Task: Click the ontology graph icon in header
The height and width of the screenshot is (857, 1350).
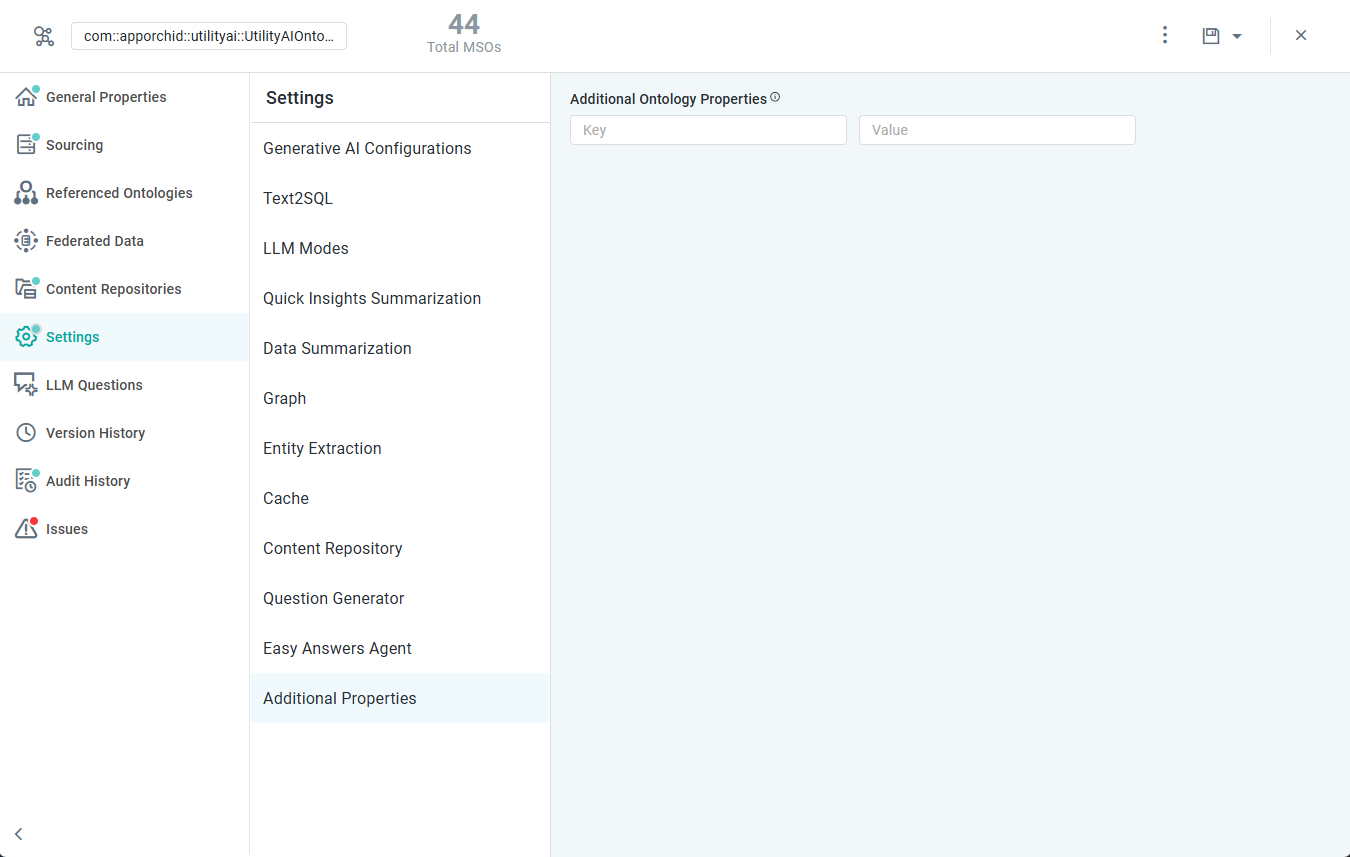Action: pos(44,36)
